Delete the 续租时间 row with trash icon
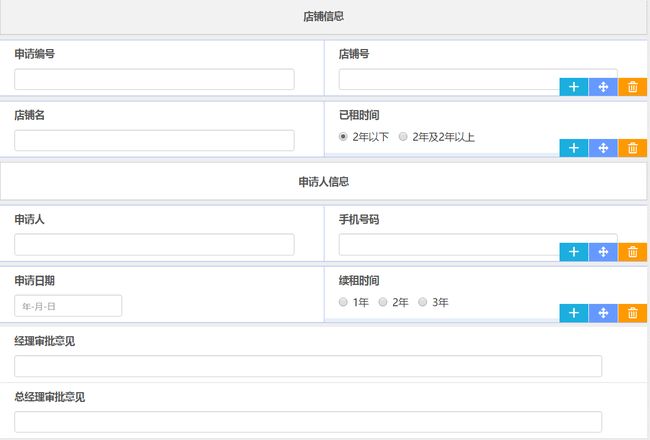Image resolution: width=650 pixels, height=440 pixels. pos(633,313)
